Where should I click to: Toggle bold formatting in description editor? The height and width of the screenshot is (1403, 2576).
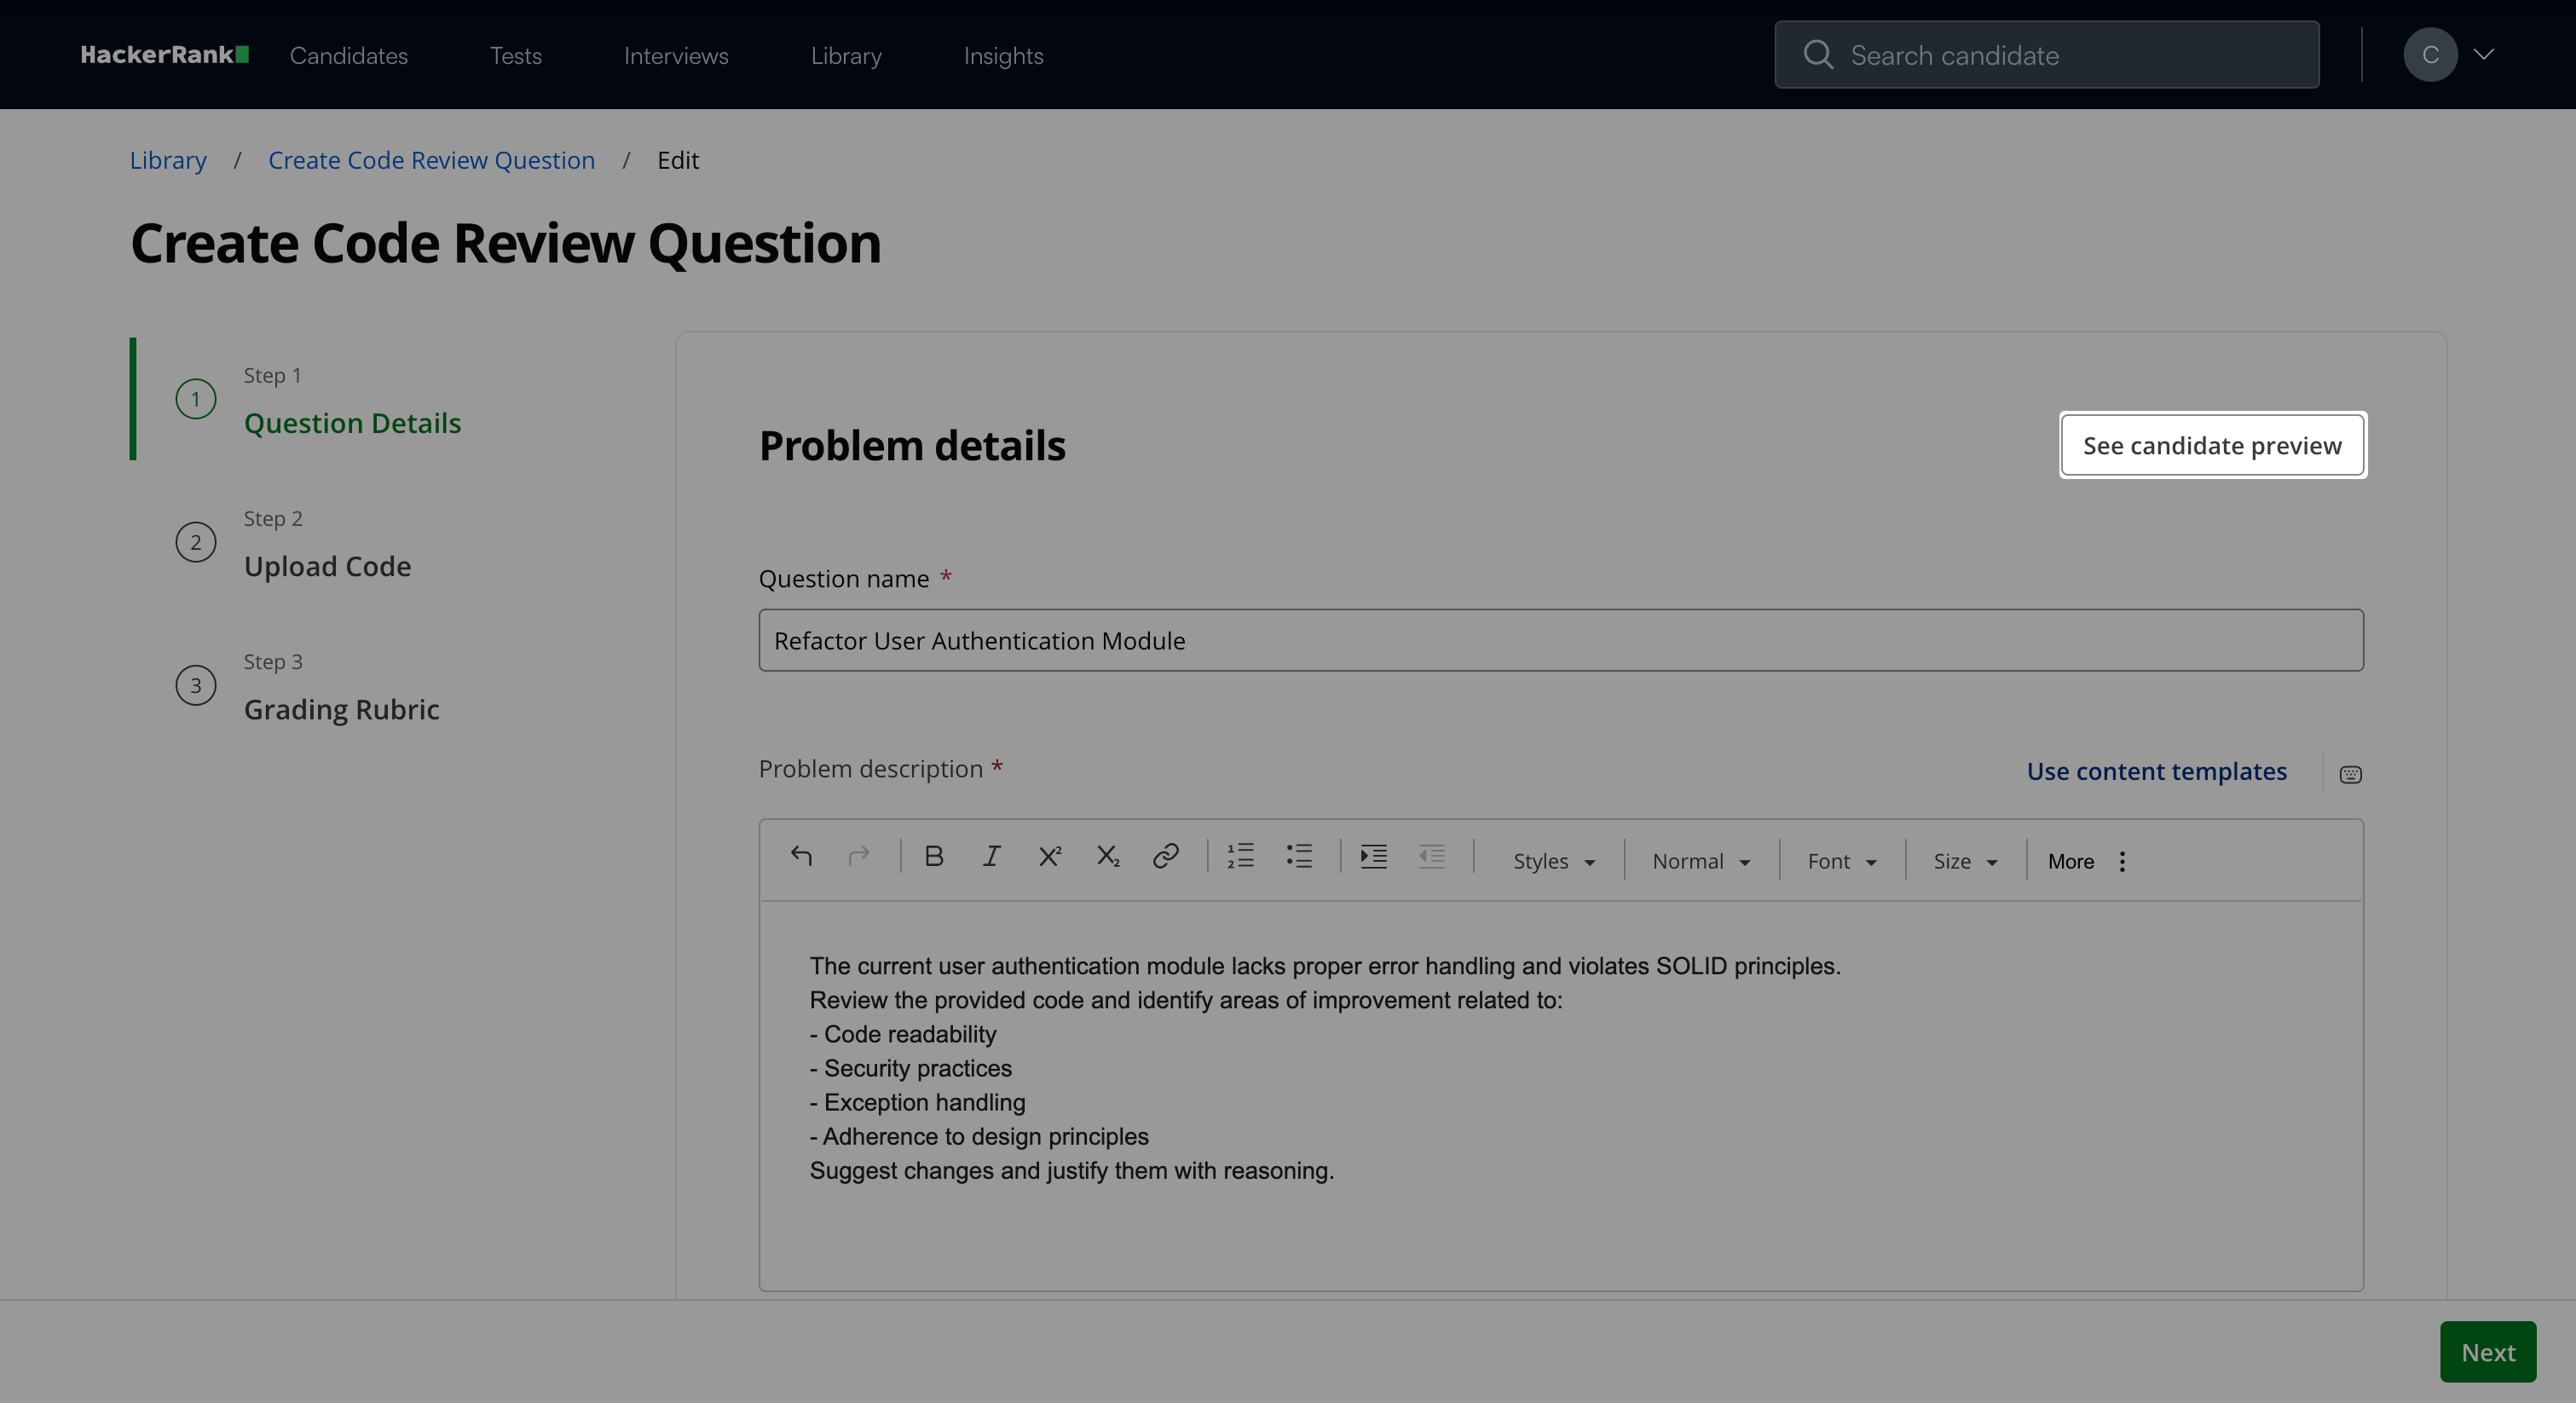click(933, 856)
